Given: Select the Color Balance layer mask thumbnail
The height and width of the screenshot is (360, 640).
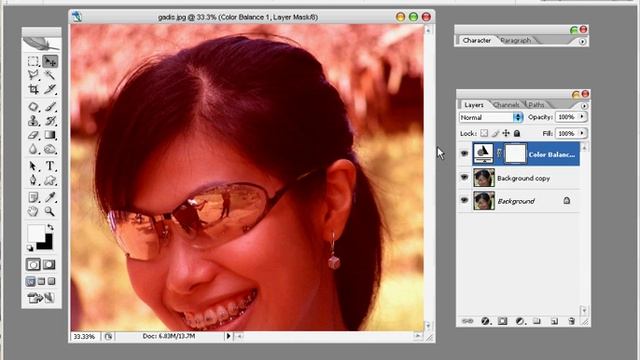Looking at the screenshot, I should (516, 154).
